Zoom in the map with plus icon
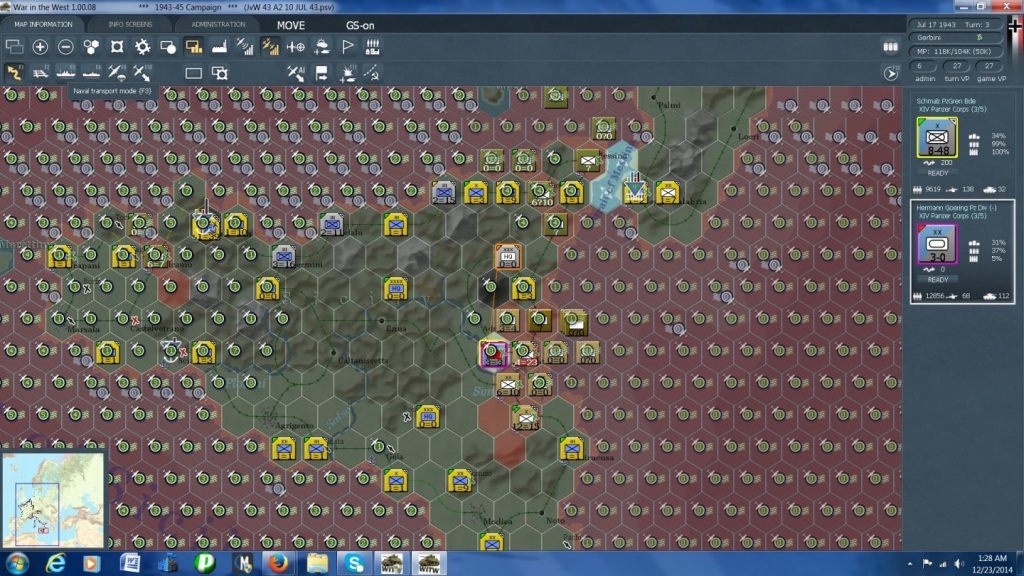Screen dimensions: 1024x576 (x=40, y=46)
